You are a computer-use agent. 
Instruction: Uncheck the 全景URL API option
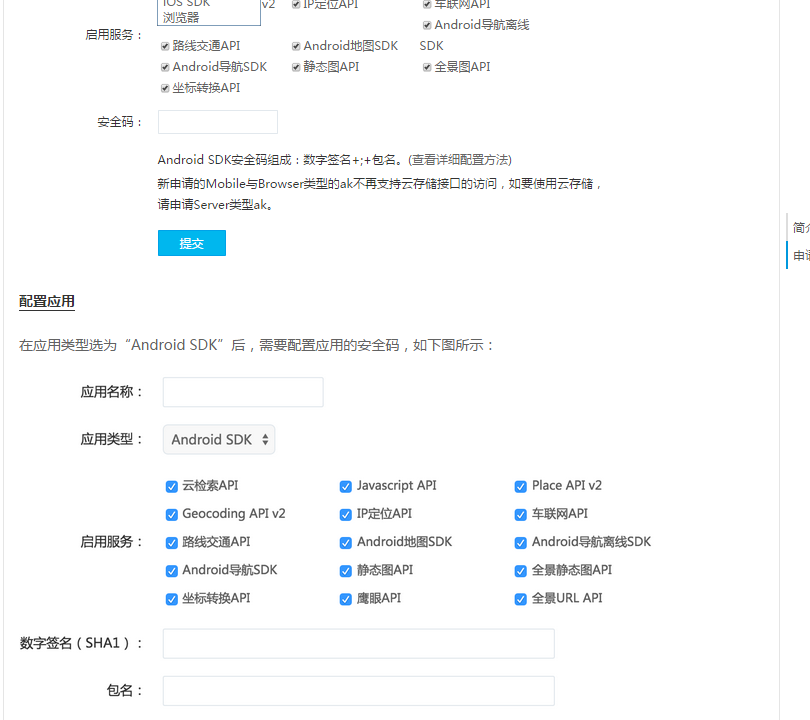(521, 599)
